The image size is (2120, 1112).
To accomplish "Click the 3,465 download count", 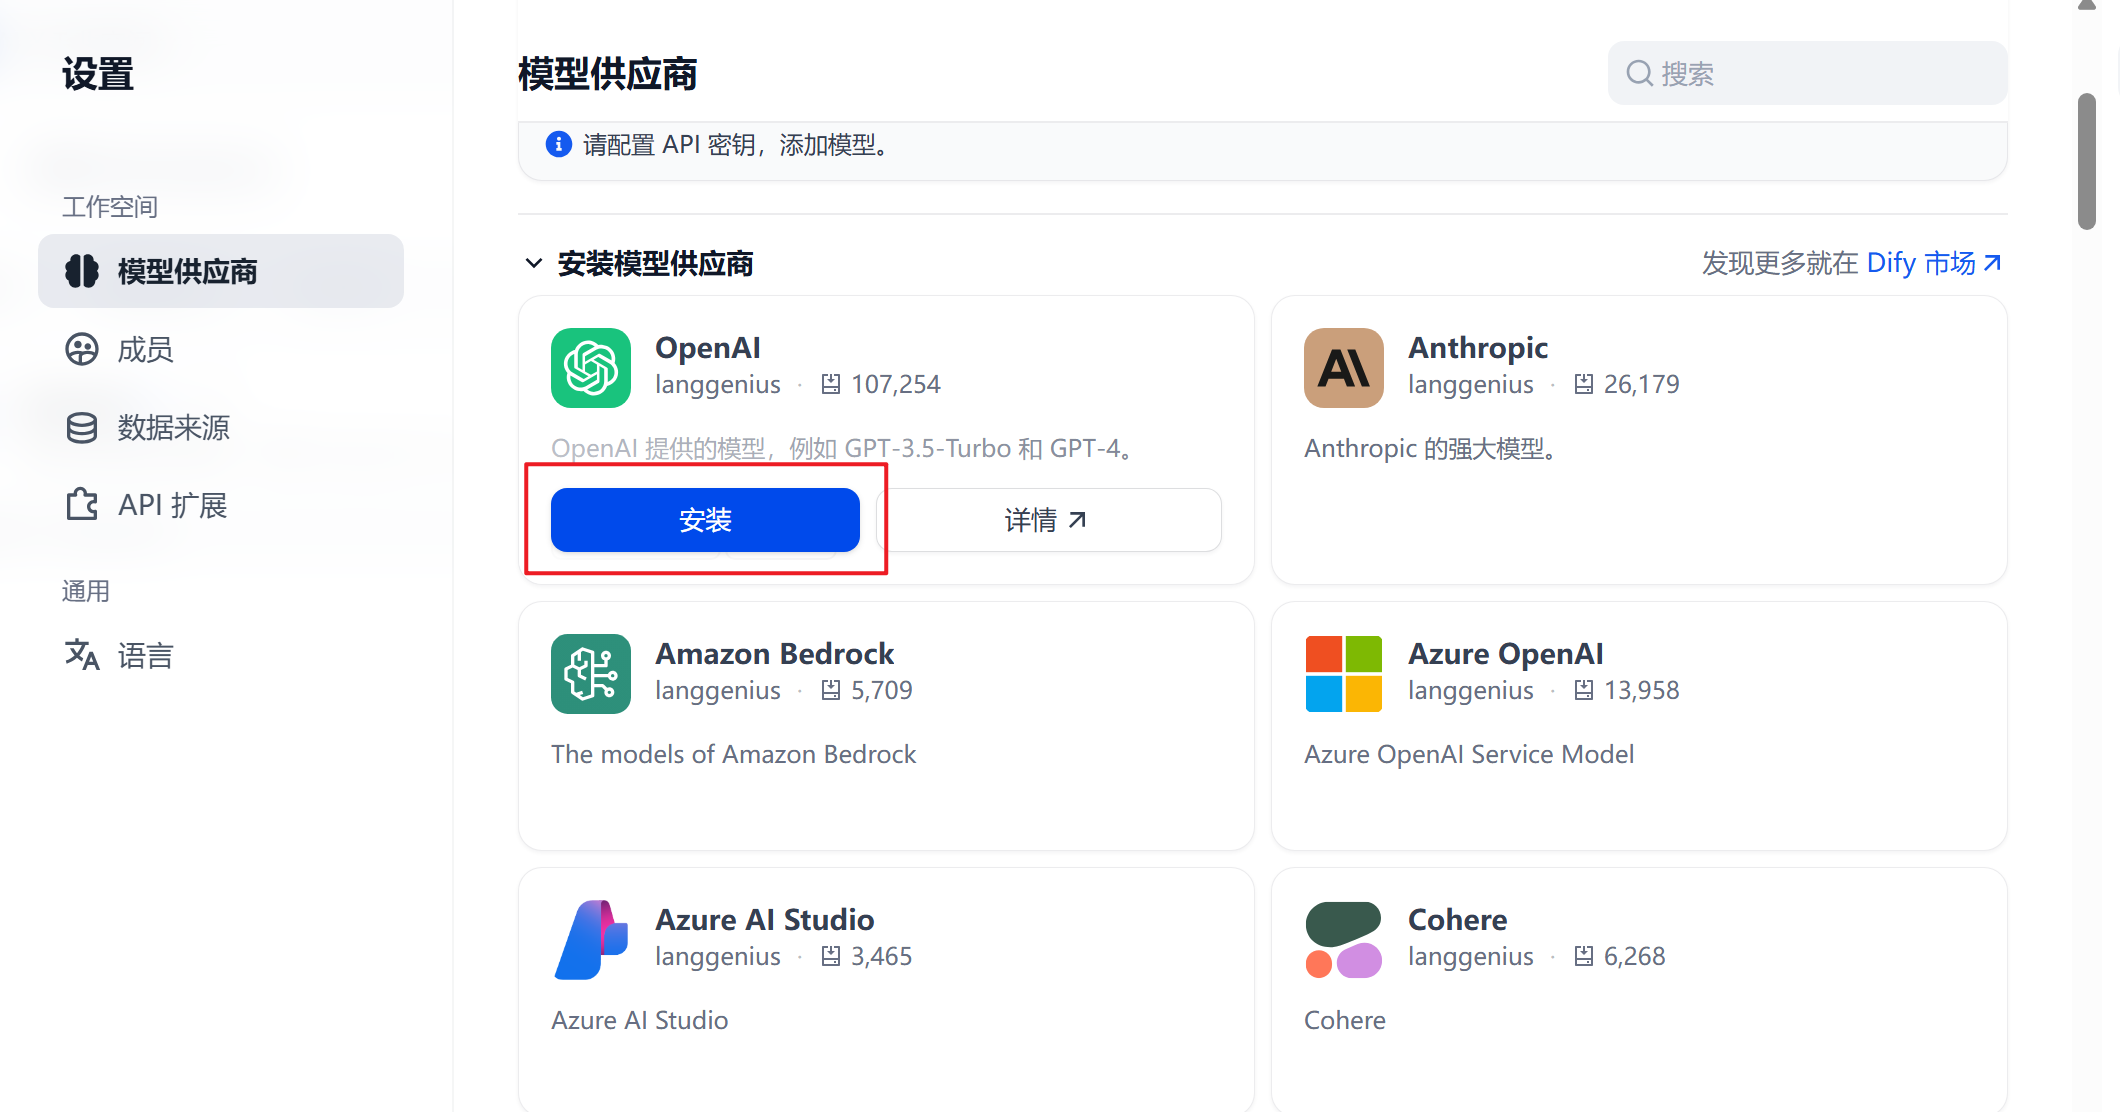I will point(882,956).
